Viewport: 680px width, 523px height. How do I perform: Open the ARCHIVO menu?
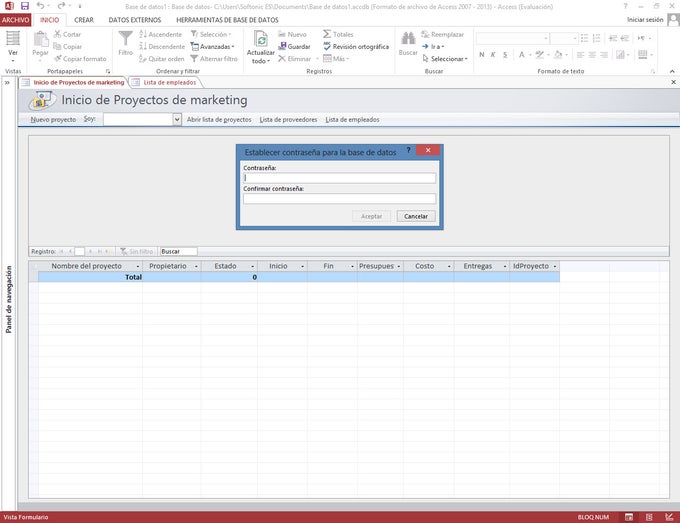click(x=16, y=20)
